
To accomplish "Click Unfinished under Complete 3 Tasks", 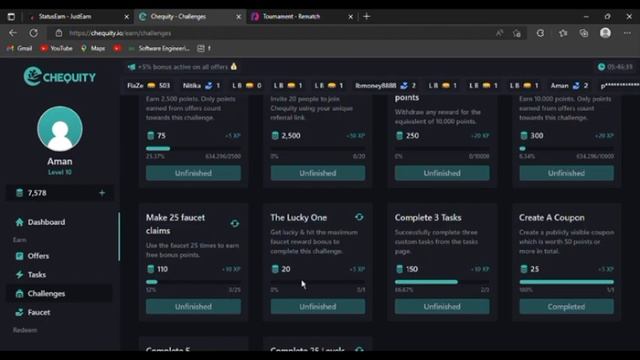I will click(442, 307).
